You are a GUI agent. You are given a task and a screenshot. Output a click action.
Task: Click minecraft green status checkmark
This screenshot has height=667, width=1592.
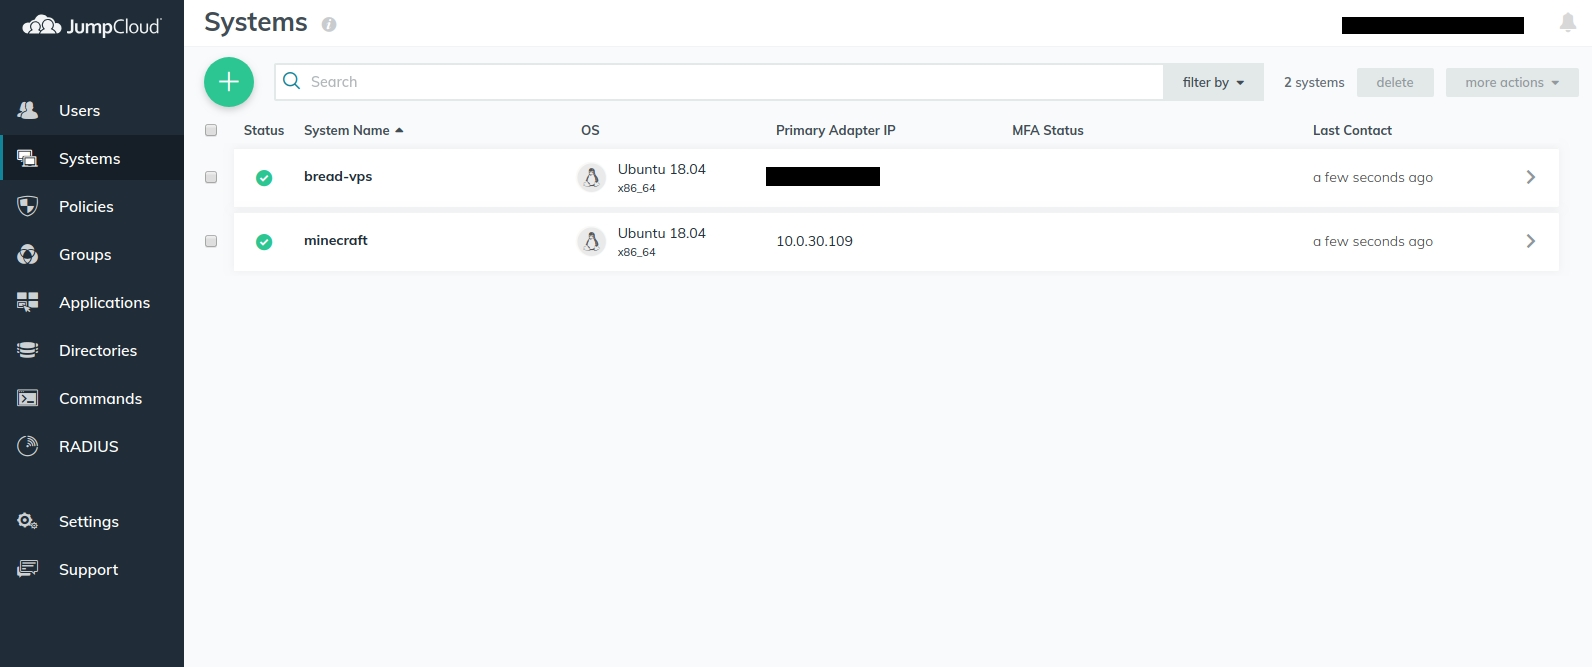pyautogui.click(x=264, y=242)
